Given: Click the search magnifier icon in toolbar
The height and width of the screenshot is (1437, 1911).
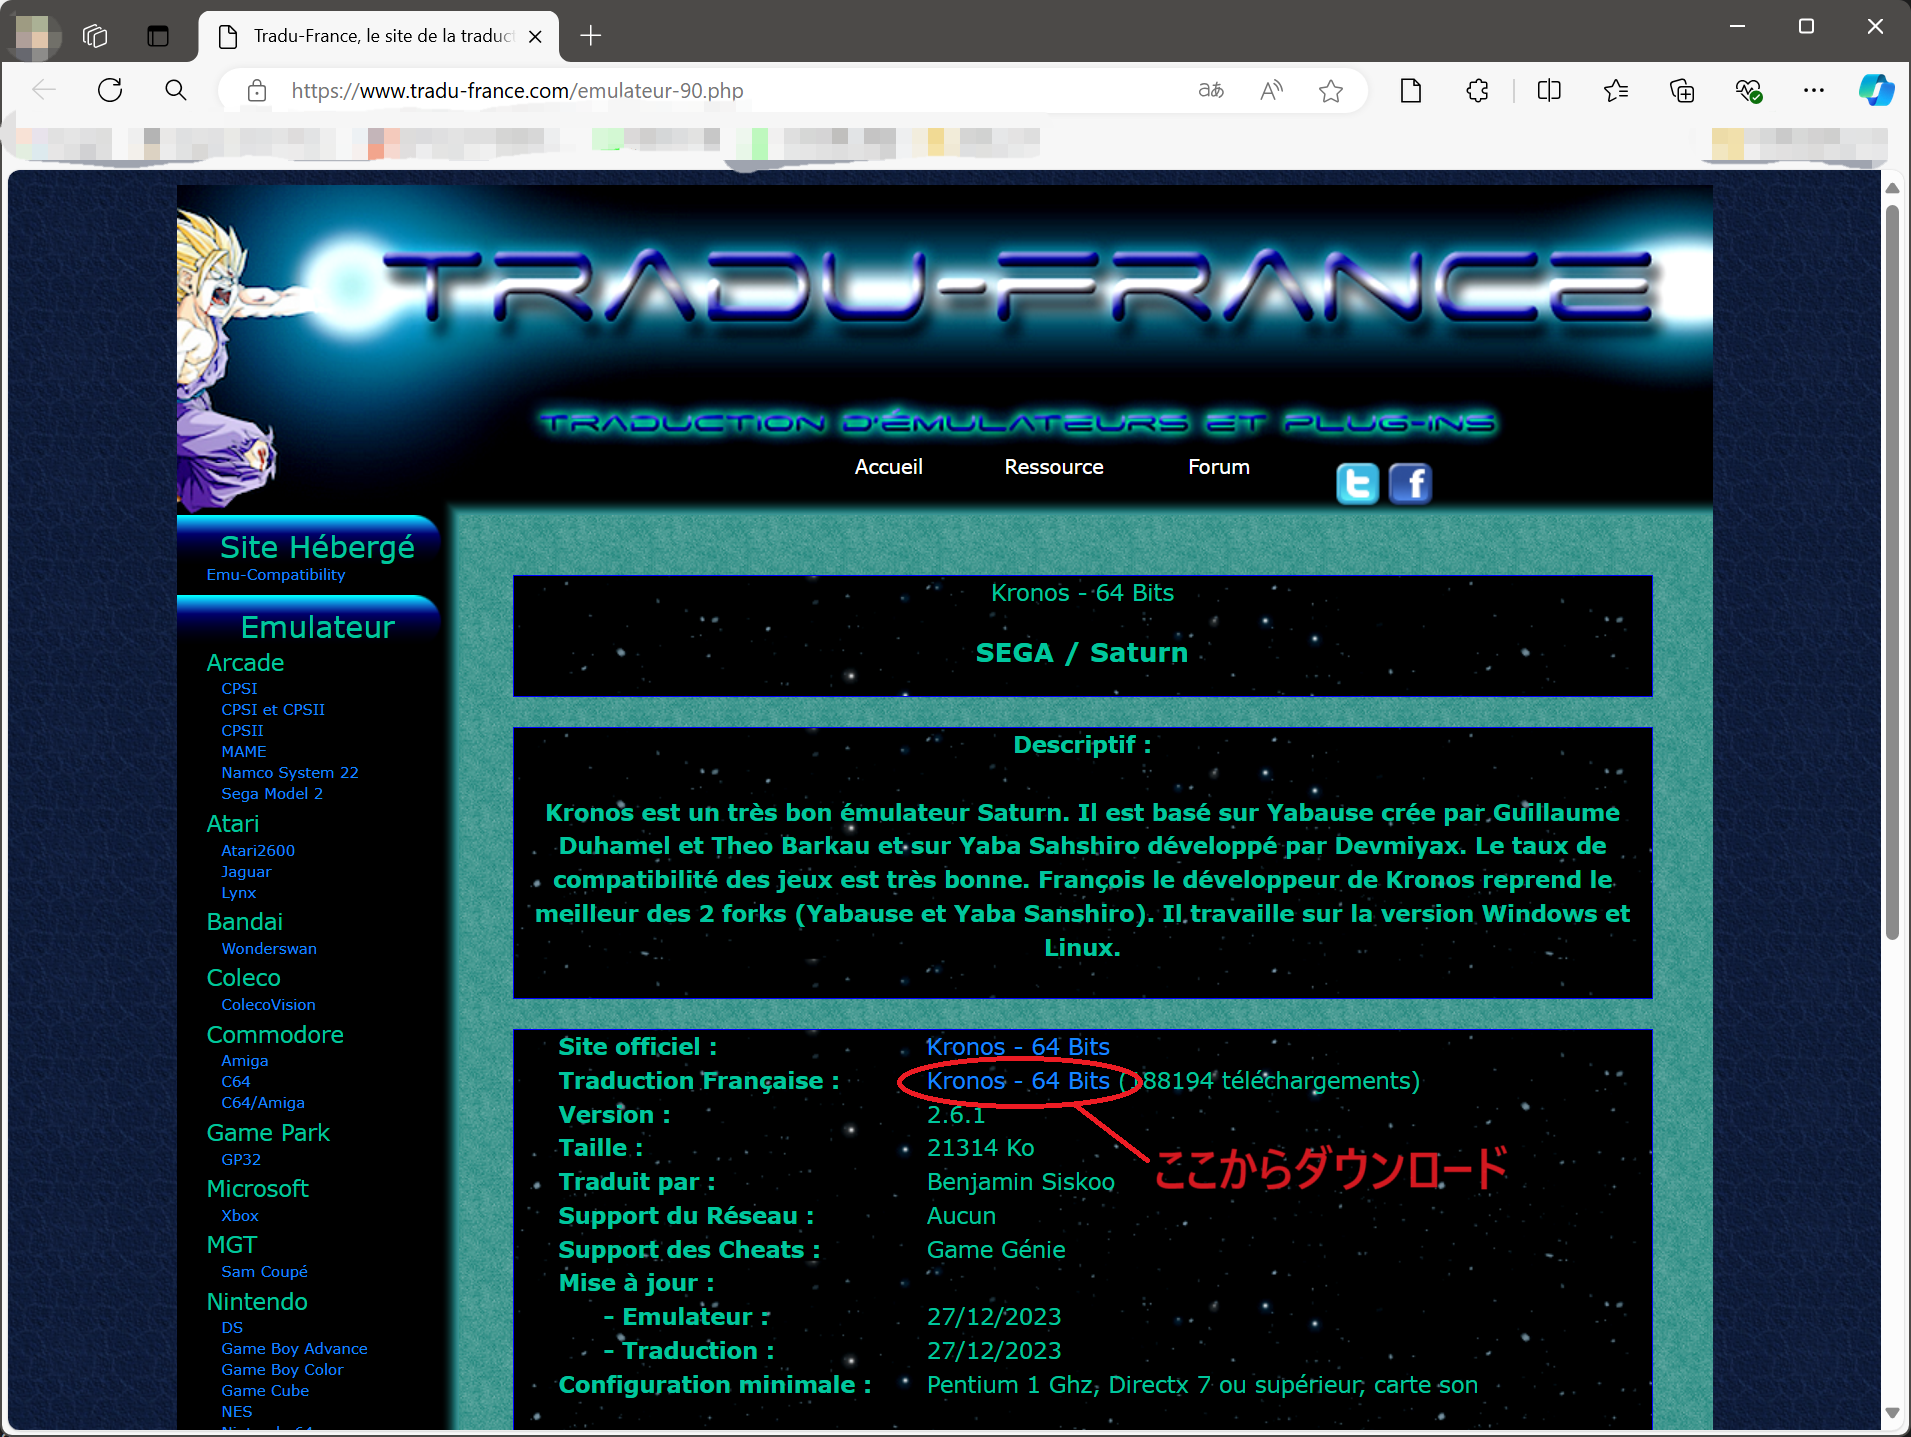Looking at the screenshot, I should pyautogui.click(x=176, y=91).
